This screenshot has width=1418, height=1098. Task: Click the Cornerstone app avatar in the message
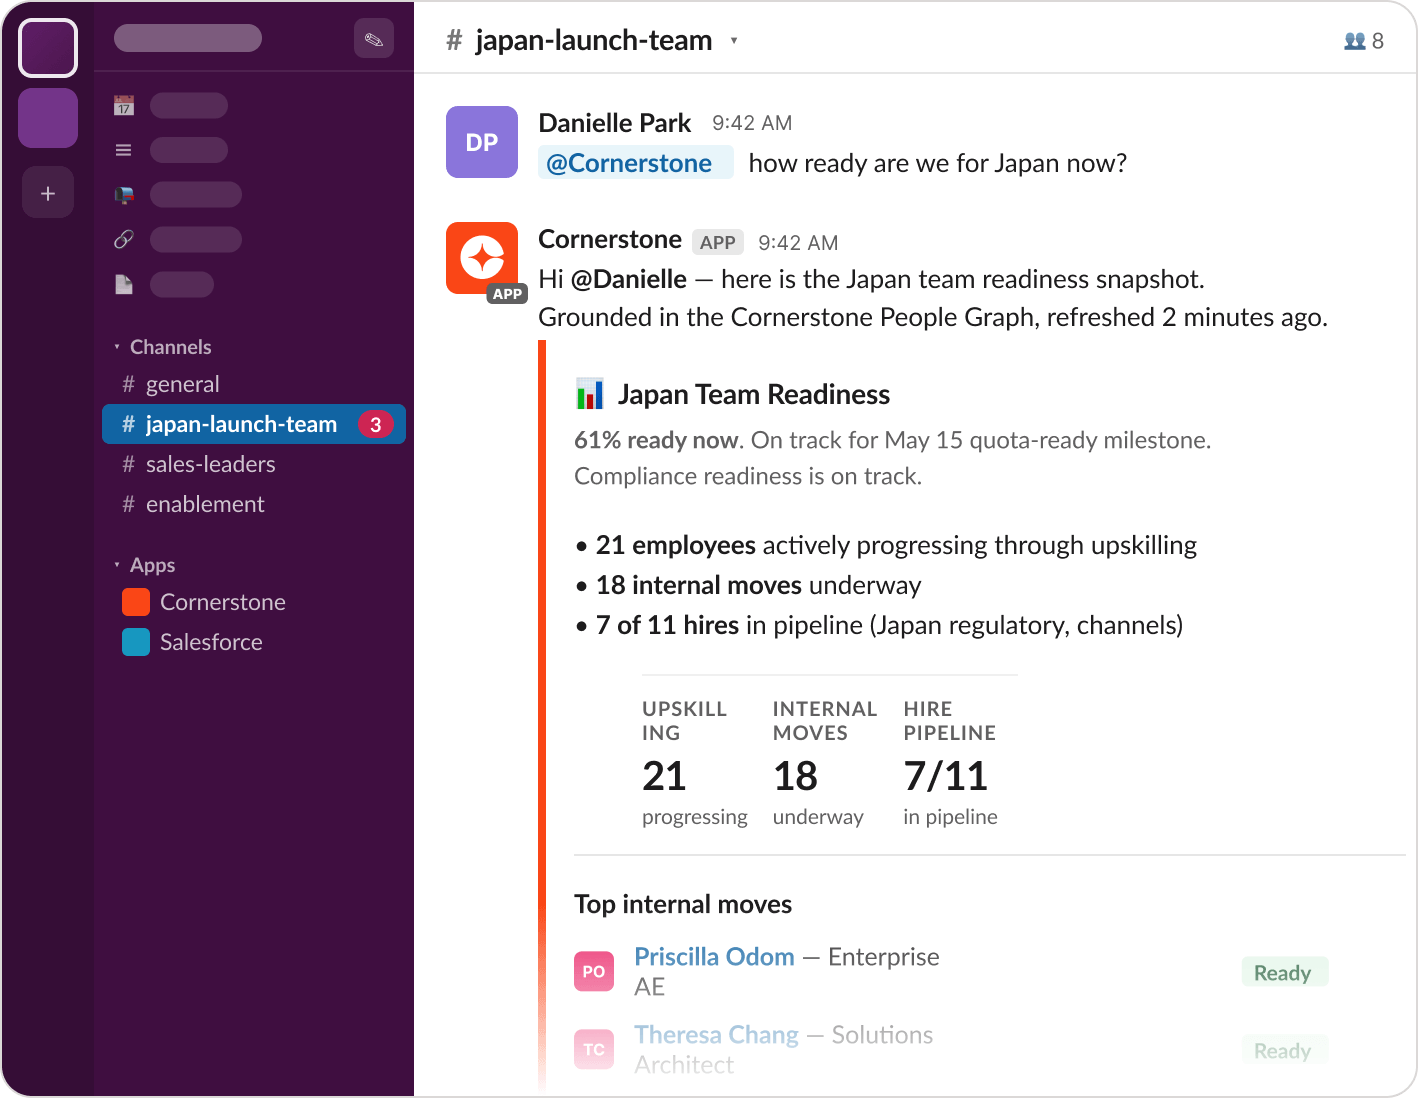pos(482,258)
